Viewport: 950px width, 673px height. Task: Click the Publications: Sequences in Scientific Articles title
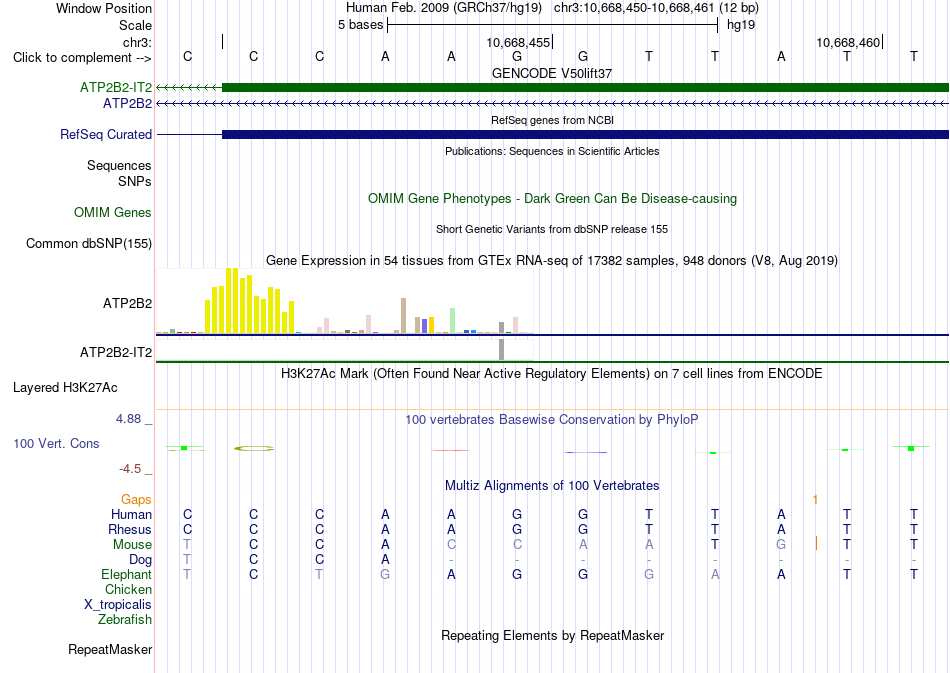pos(552,151)
